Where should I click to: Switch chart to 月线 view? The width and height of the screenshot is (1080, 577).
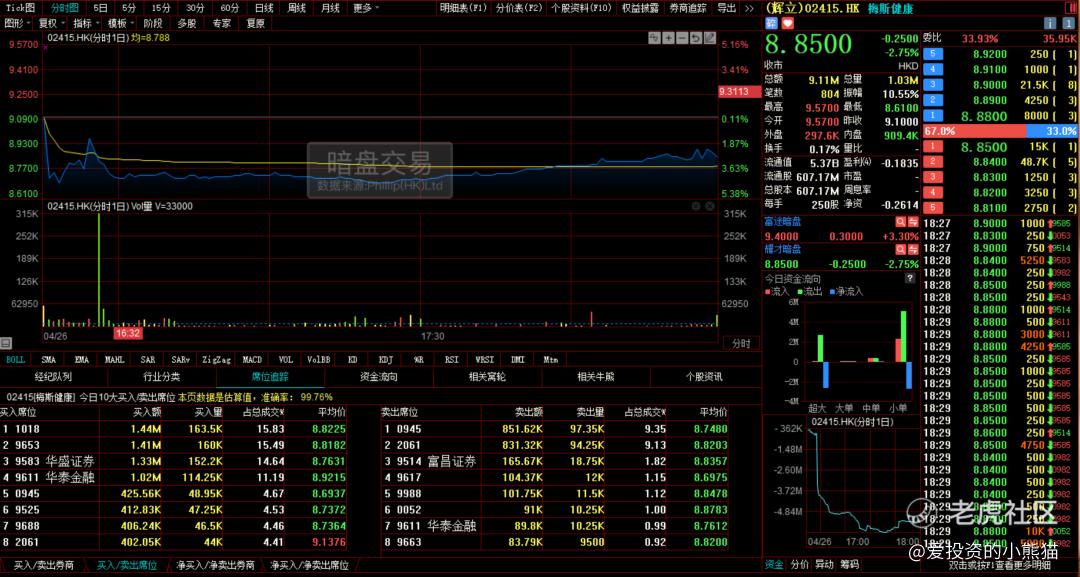(331, 8)
